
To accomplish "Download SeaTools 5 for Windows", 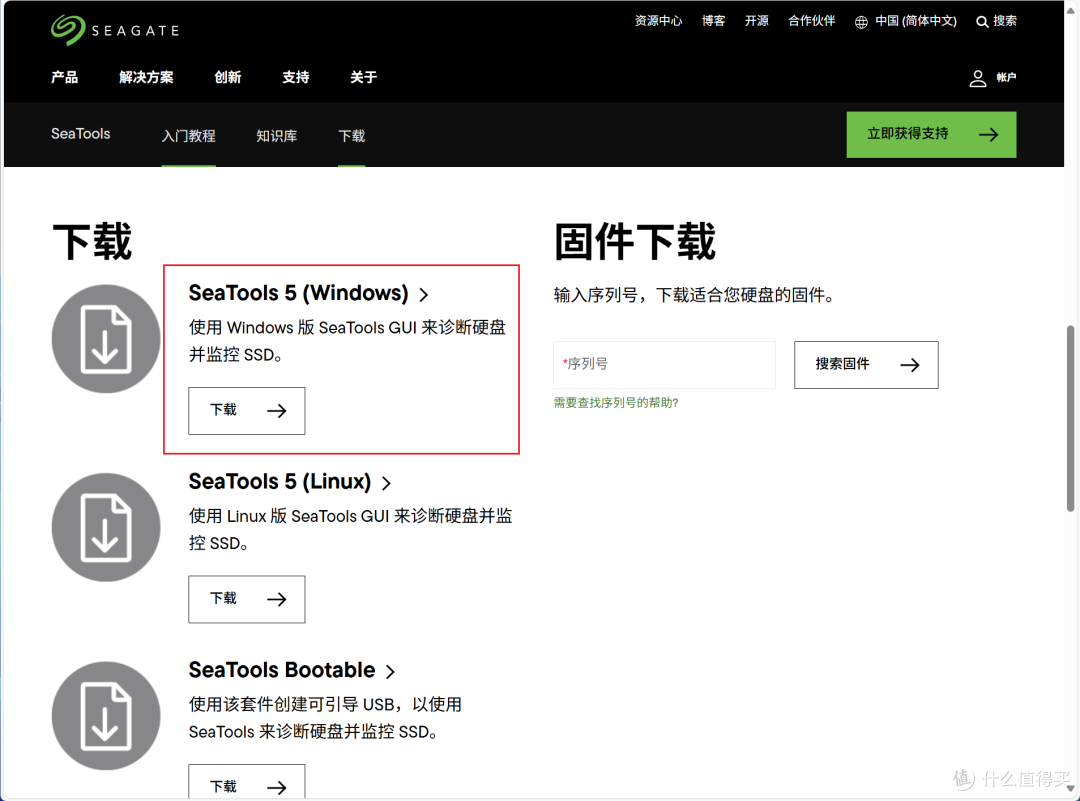I will pyautogui.click(x=247, y=410).
